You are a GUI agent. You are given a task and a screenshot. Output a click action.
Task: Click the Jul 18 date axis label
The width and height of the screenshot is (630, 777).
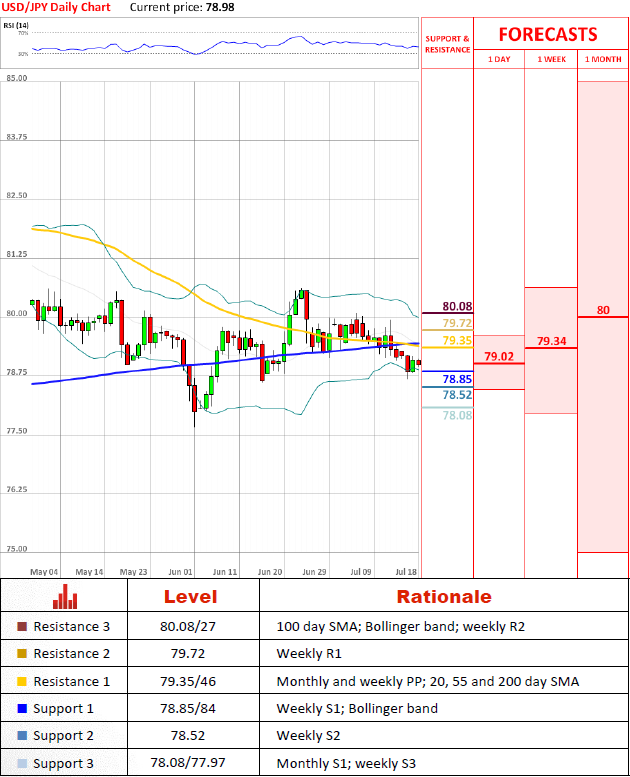click(x=406, y=572)
